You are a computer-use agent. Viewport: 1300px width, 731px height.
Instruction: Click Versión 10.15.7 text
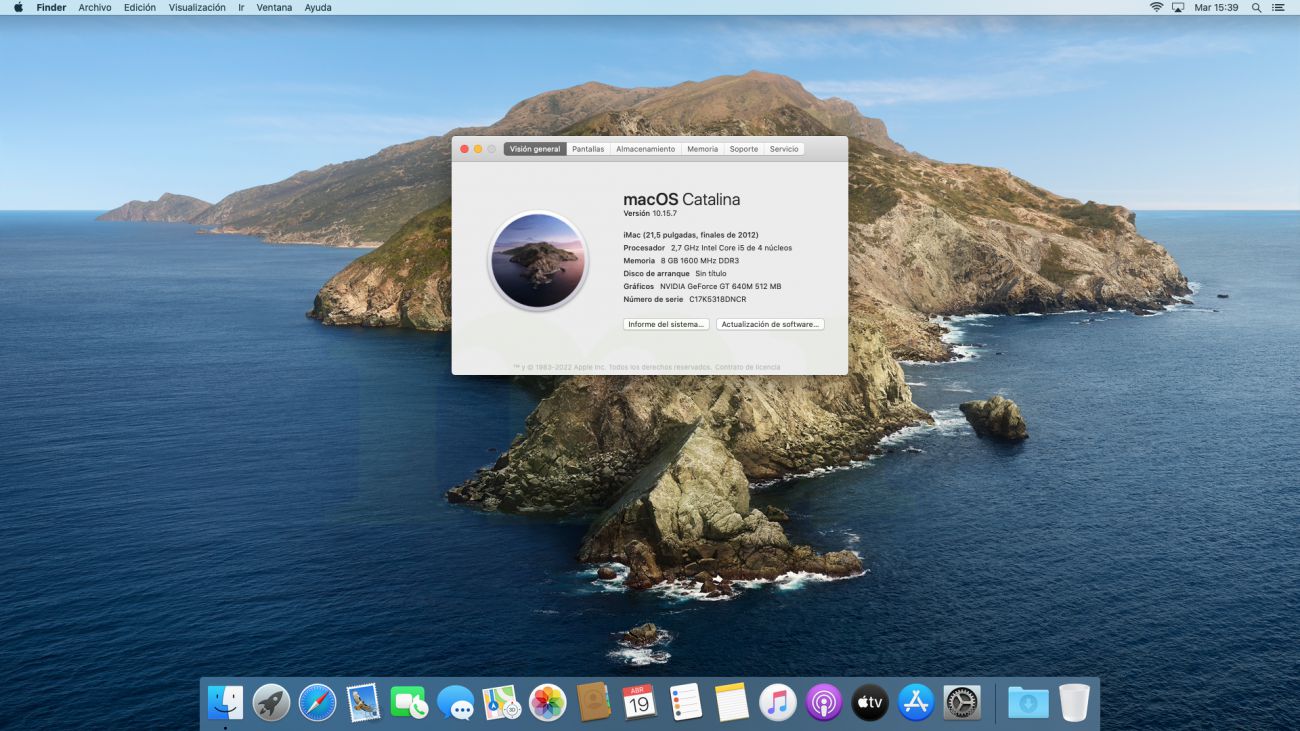tap(650, 213)
